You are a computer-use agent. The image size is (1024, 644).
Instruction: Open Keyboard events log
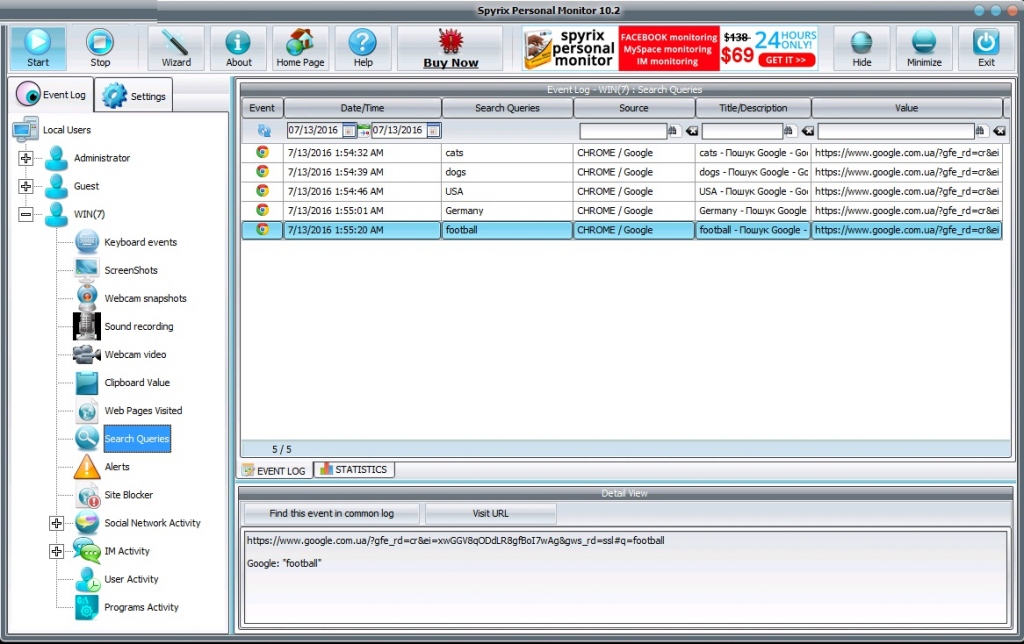pos(140,242)
